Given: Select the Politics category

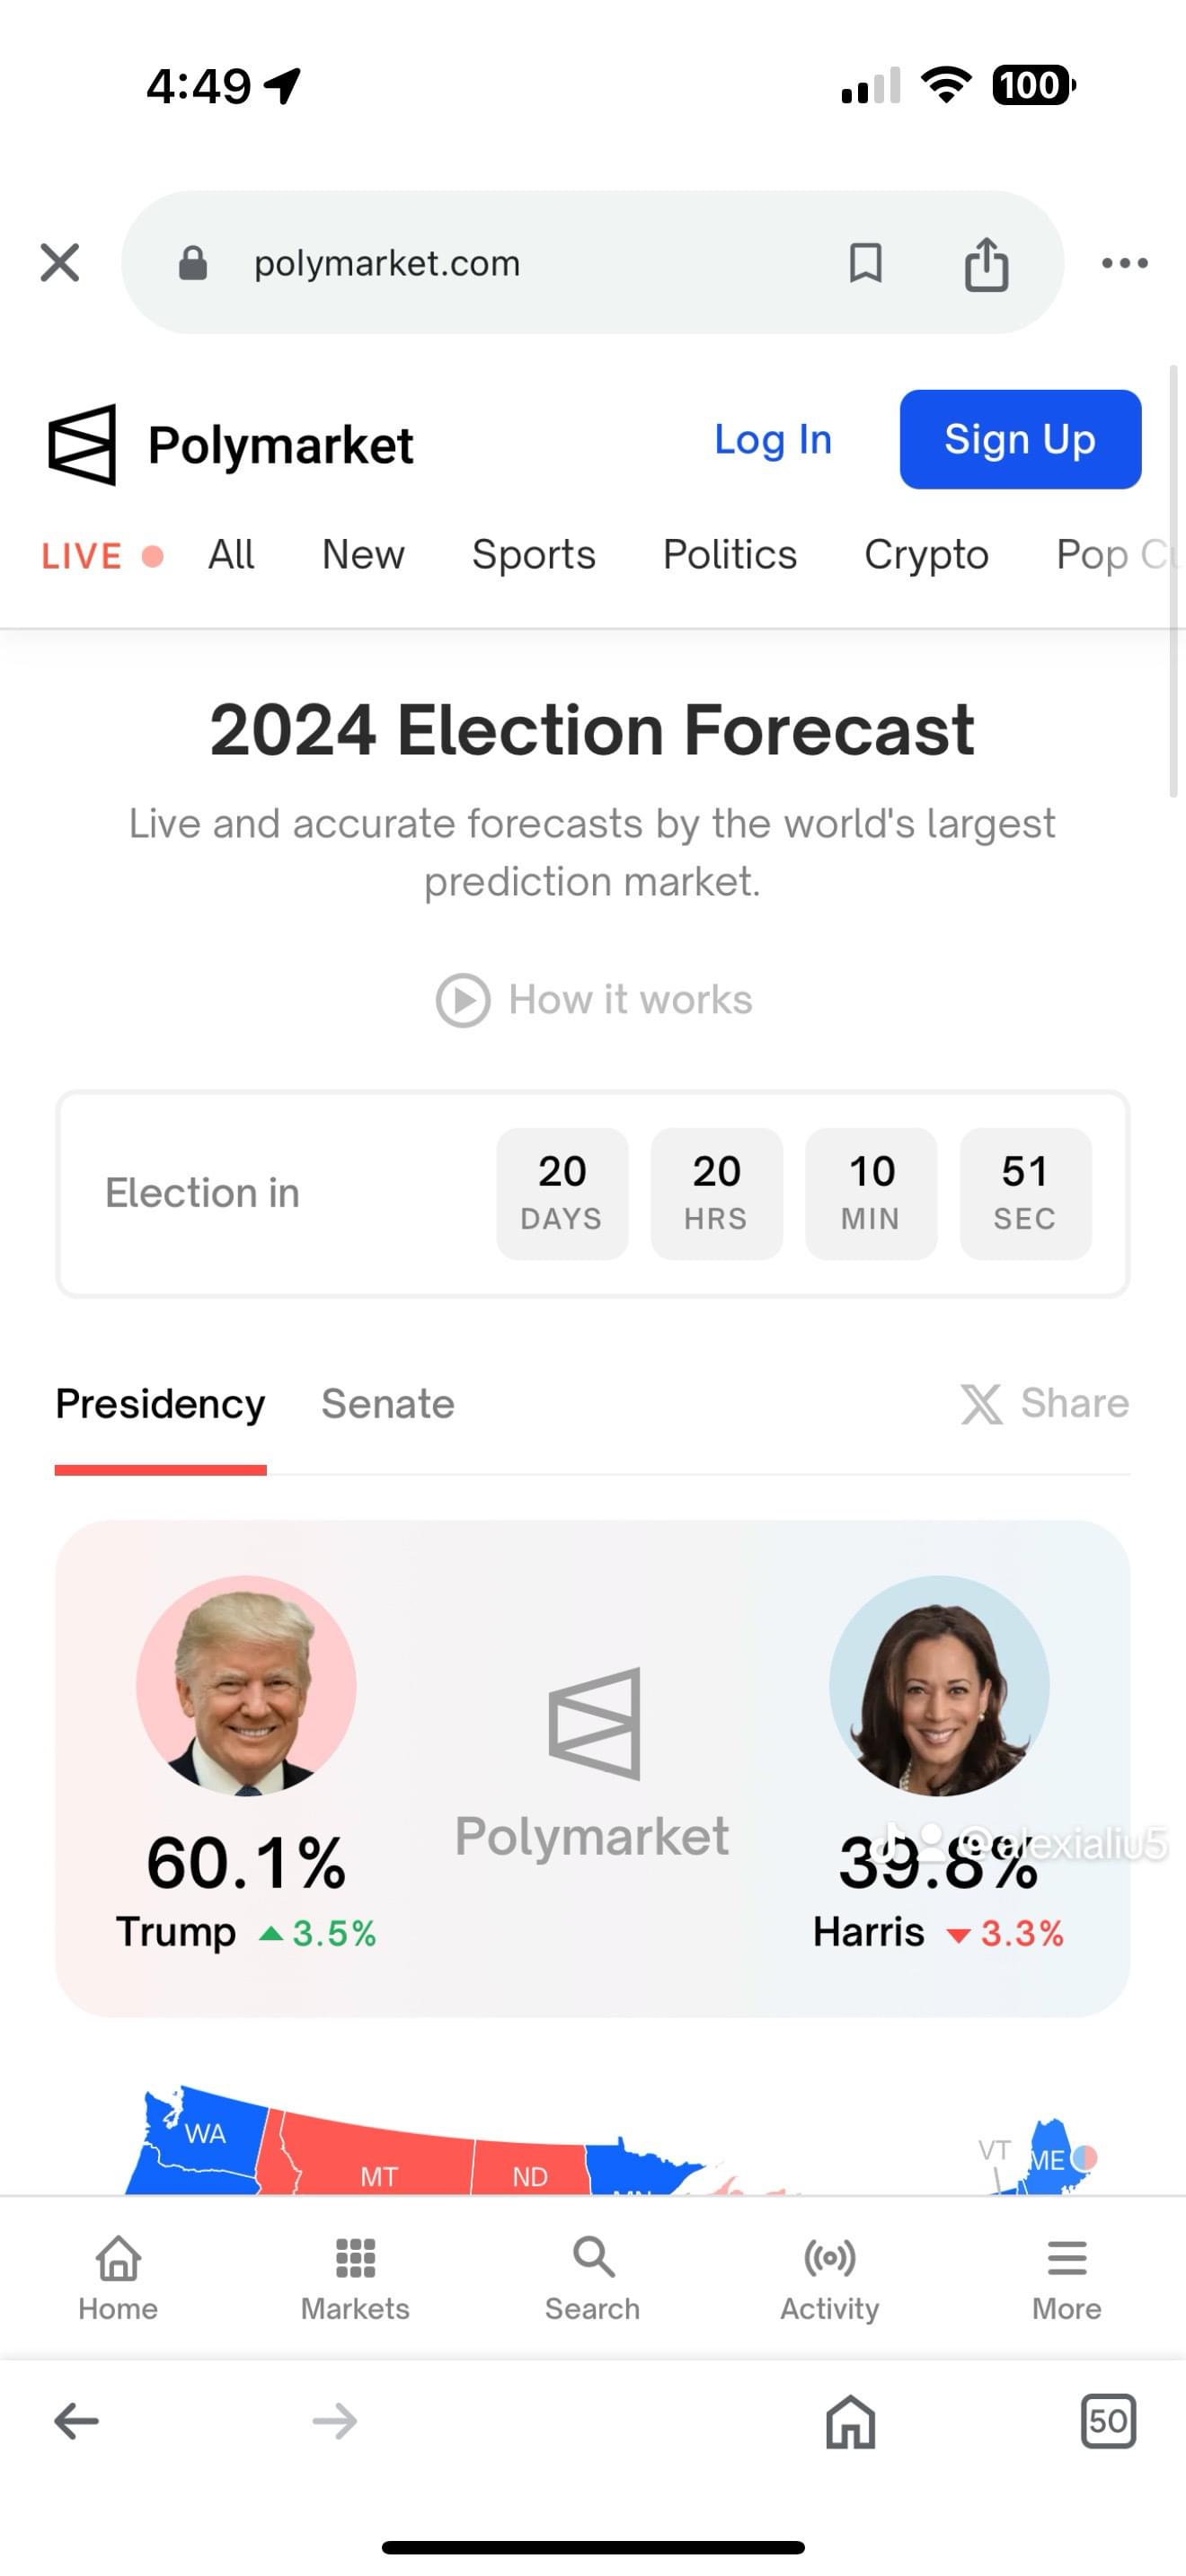Looking at the screenshot, I should 730,555.
